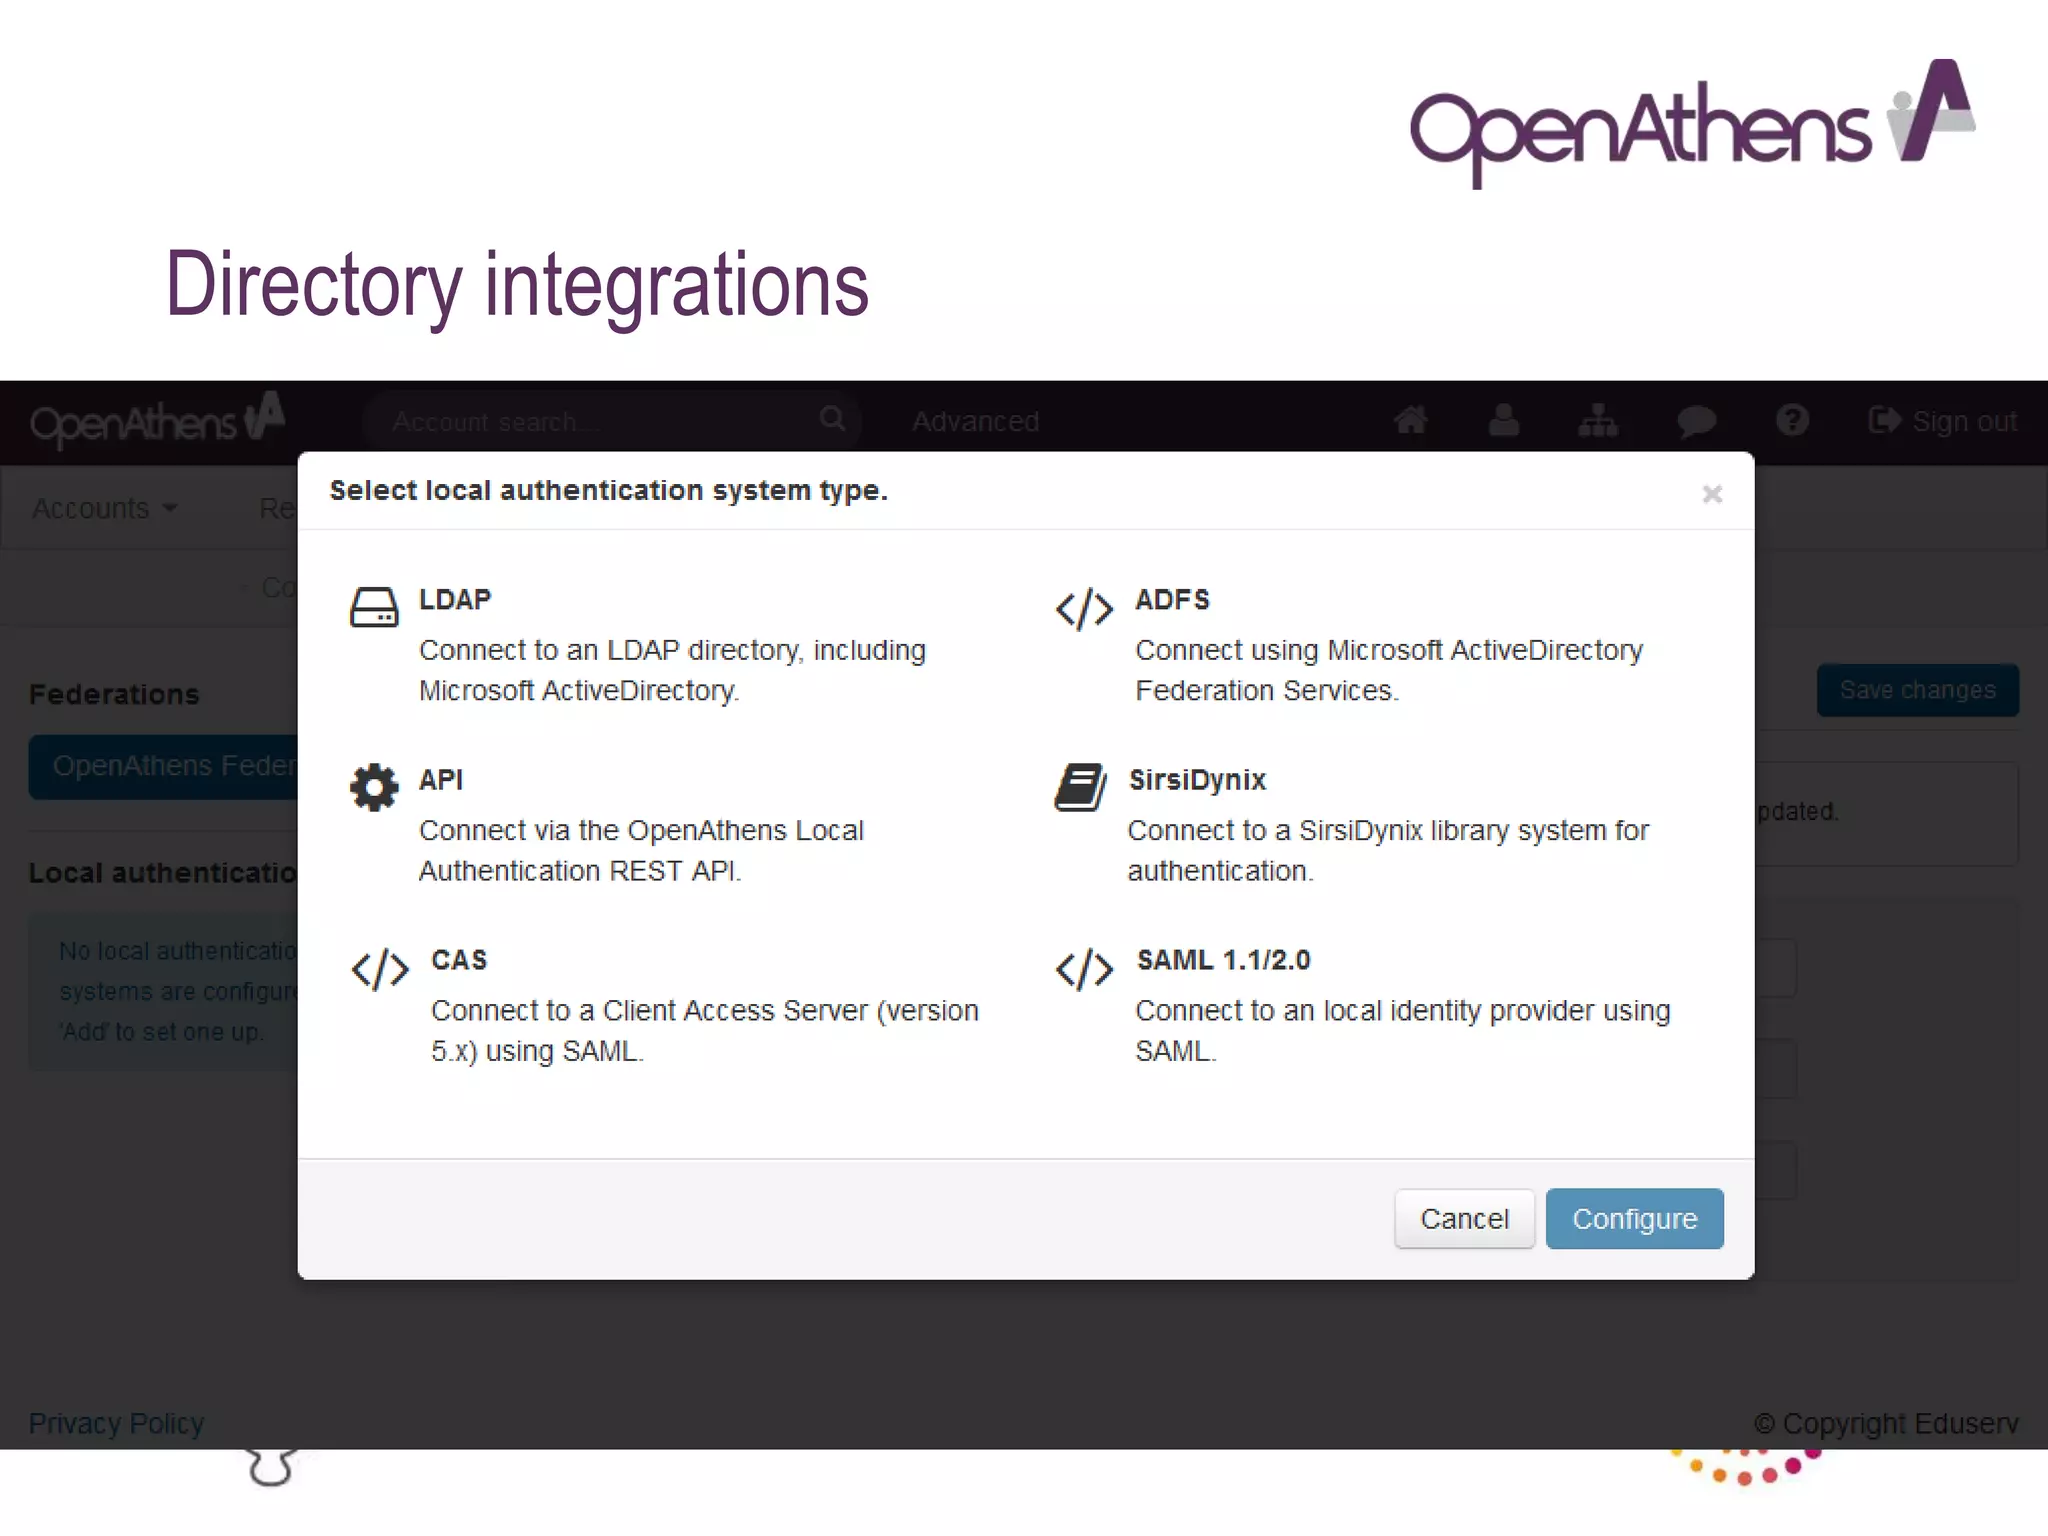Open the messages speech bubble icon
Screen dimensions: 2048x1536
click(1696, 421)
